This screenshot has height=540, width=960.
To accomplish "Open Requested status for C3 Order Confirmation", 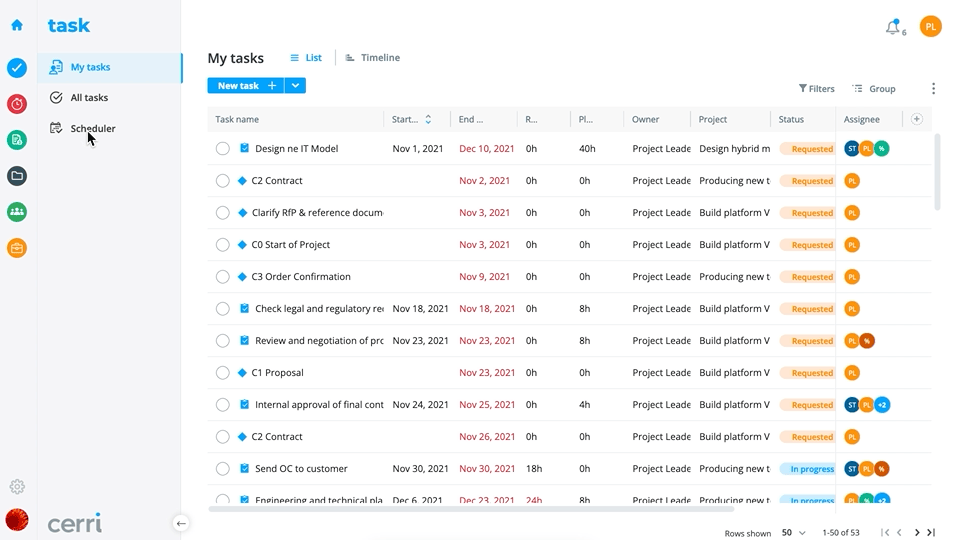I will tap(808, 277).
